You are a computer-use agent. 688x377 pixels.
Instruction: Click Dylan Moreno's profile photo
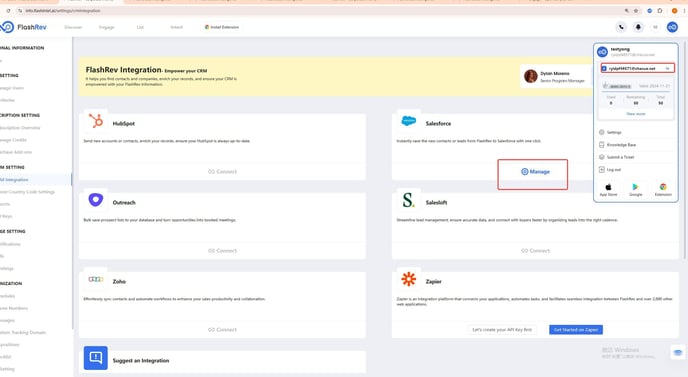530,76
